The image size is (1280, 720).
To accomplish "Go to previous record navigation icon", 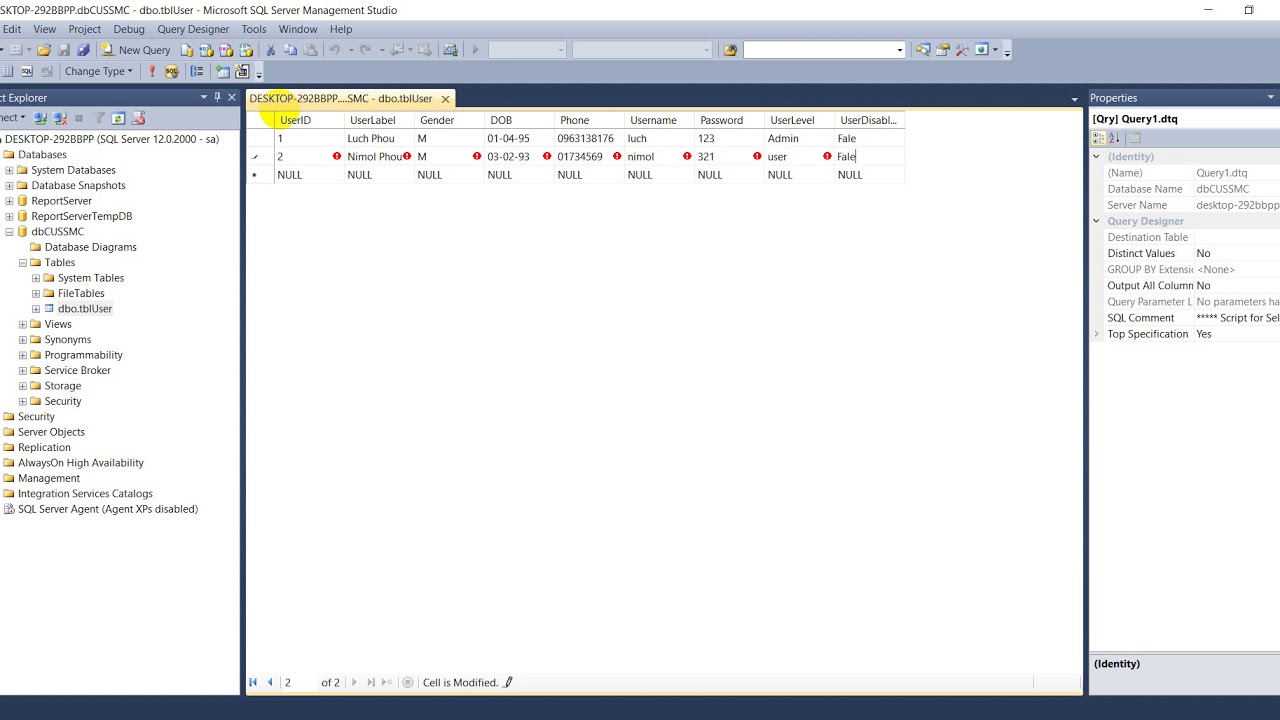I will tap(270, 682).
